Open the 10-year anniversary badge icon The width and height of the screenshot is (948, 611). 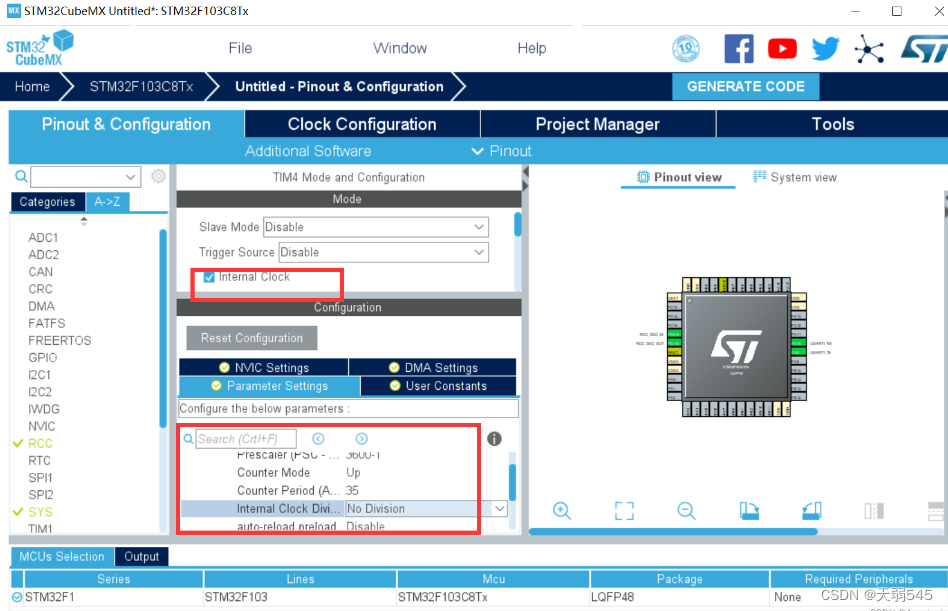(686, 48)
